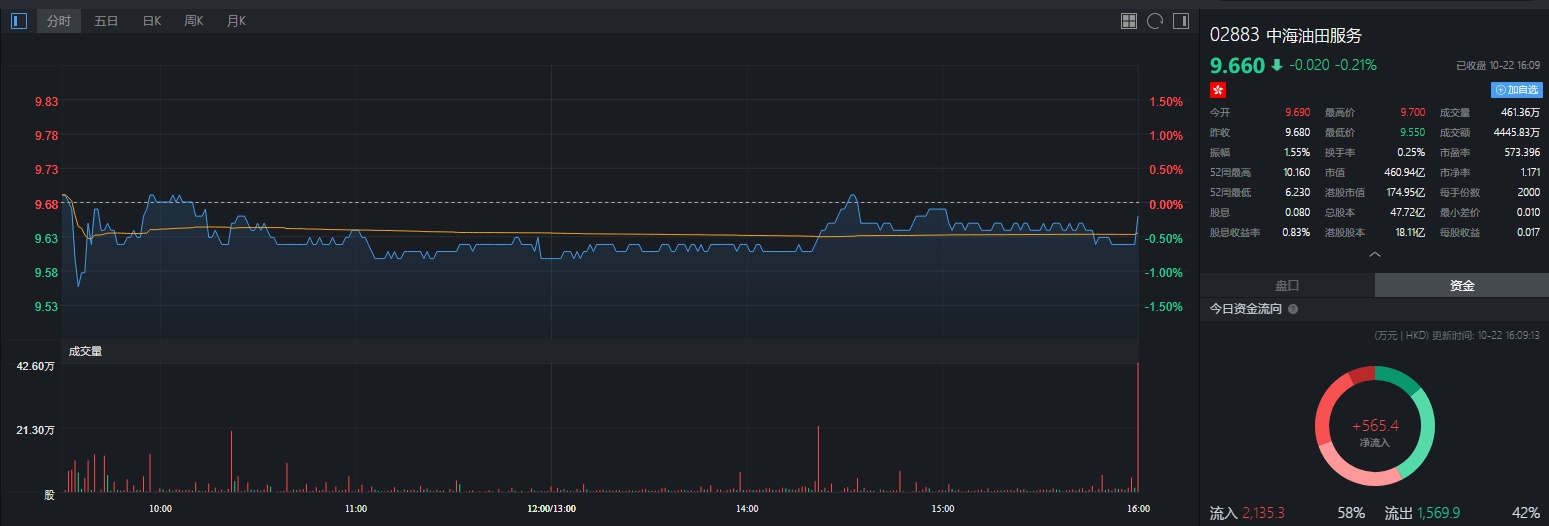Image resolution: width=1549 pixels, height=526 pixels.
Task: Click the green down arrow beside 9.660
Action: coord(1277,65)
